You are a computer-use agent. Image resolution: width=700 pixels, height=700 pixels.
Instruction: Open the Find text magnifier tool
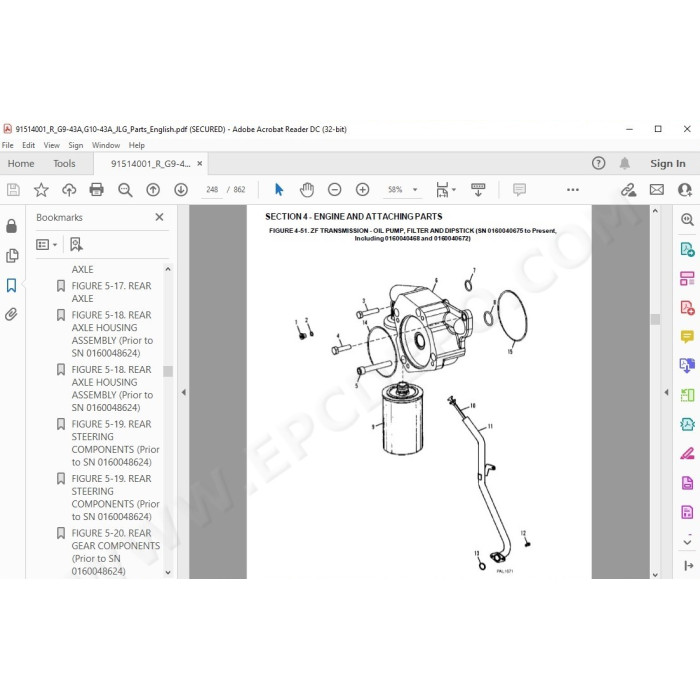pyautogui.click(x=125, y=190)
